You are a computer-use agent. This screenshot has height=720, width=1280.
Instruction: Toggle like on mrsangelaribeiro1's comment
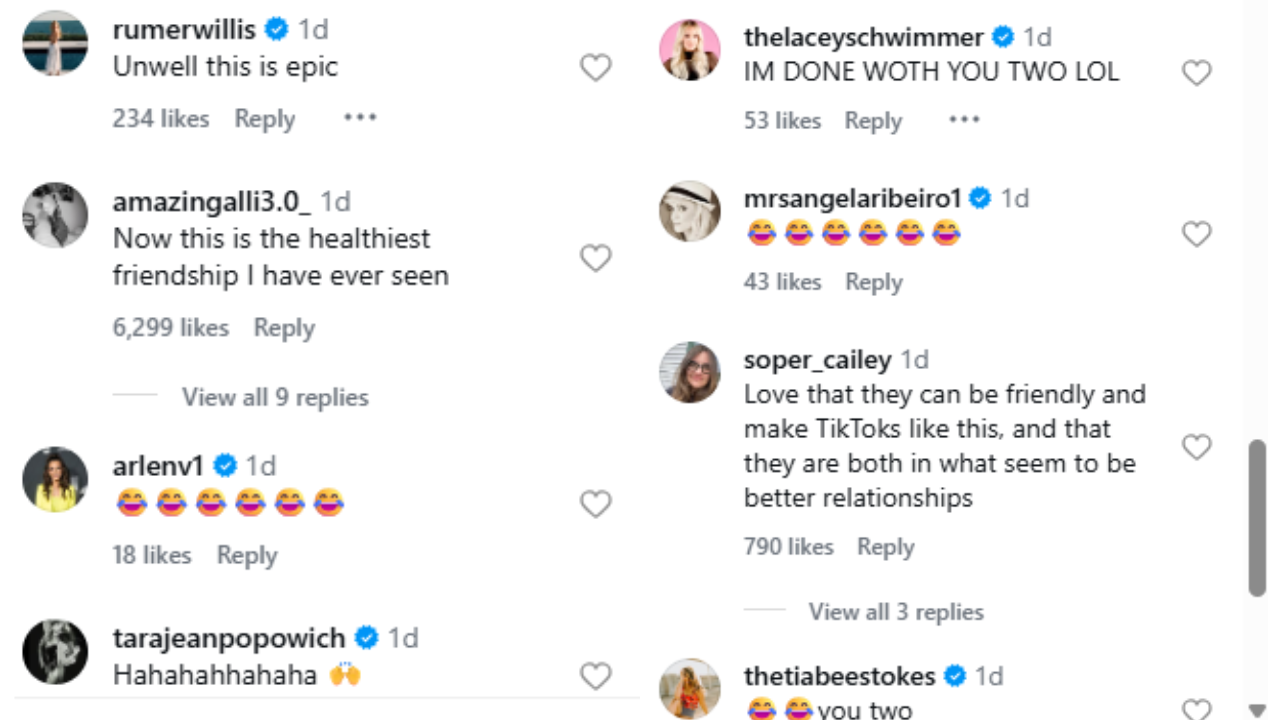tap(1196, 233)
